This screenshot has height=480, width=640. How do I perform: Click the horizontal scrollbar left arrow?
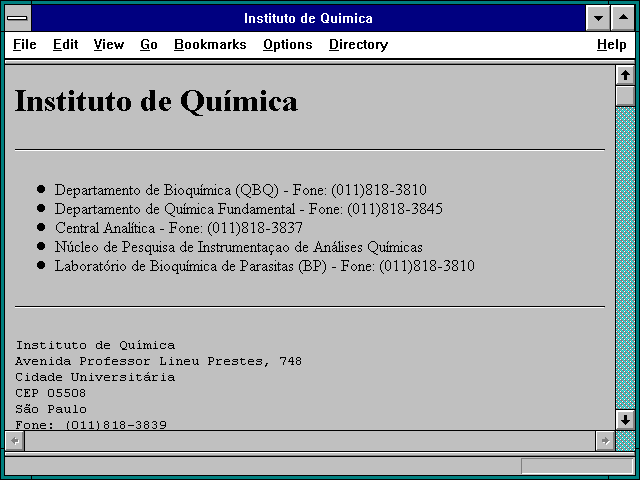(15, 441)
